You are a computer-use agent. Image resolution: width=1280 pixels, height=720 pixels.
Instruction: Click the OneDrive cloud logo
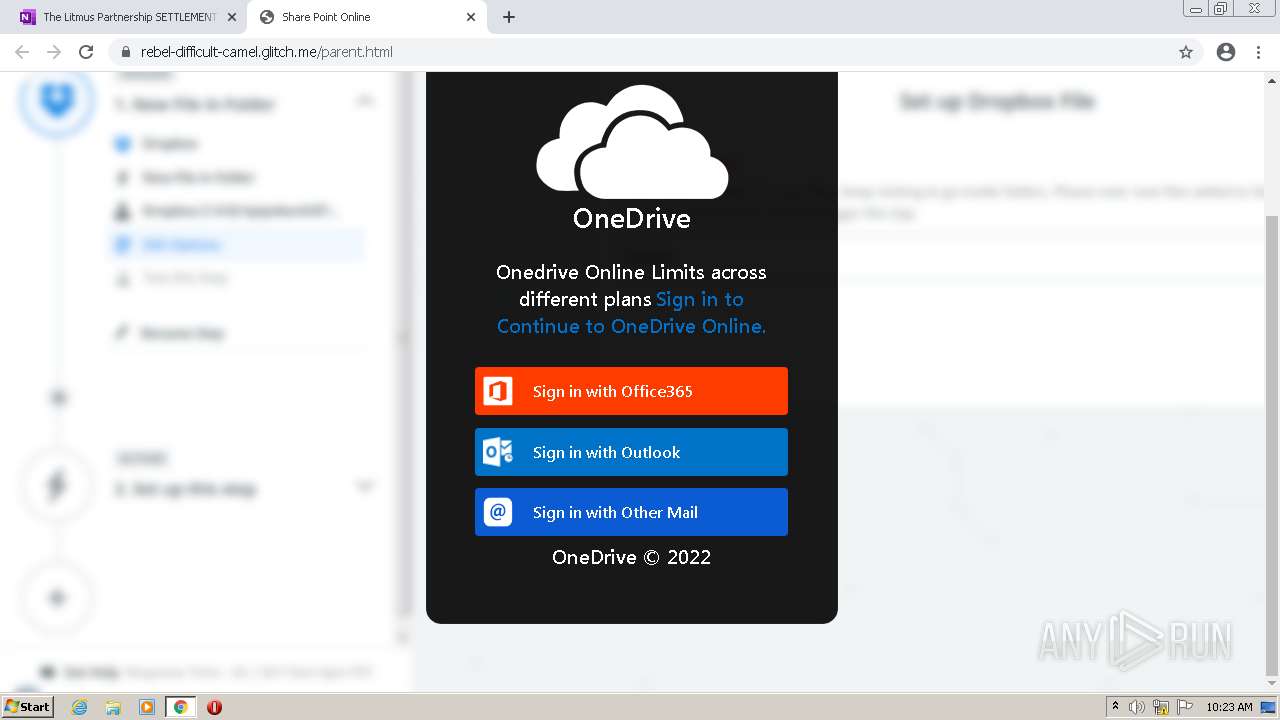[x=632, y=141]
